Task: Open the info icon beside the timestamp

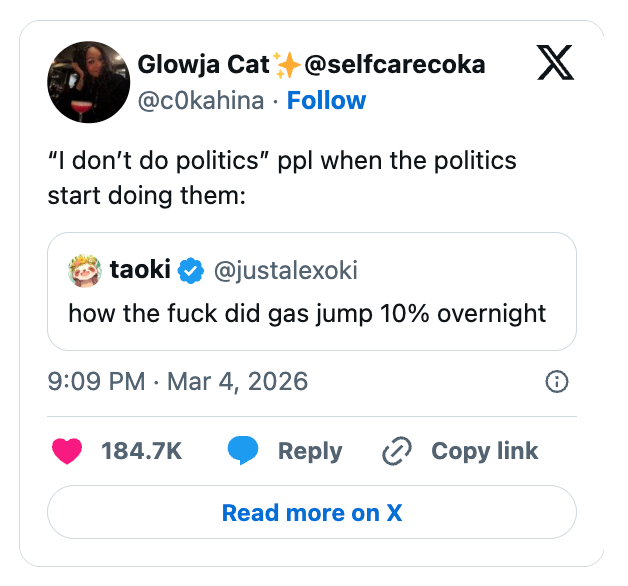Action: [556, 381]
